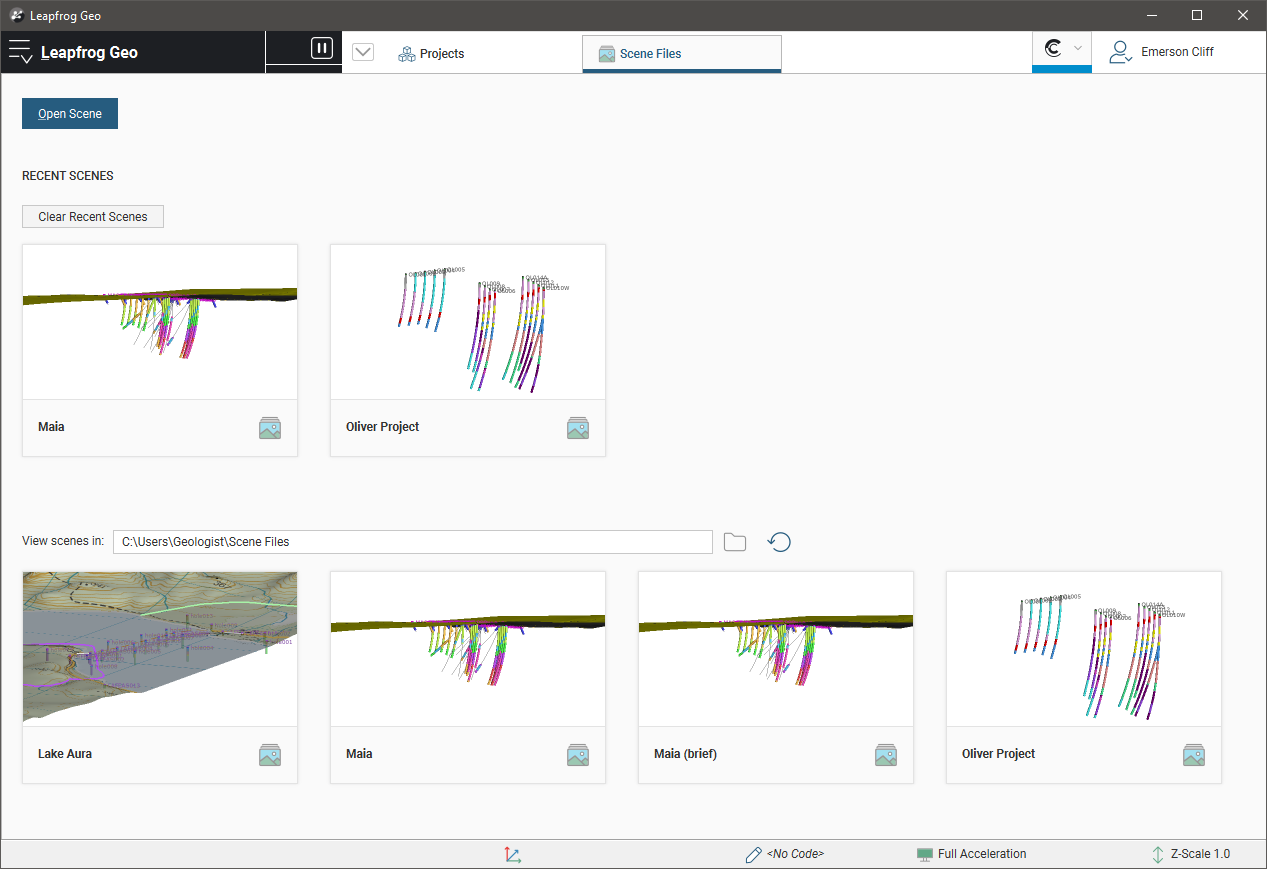Click the scene folder path input field

pos(413,542)
